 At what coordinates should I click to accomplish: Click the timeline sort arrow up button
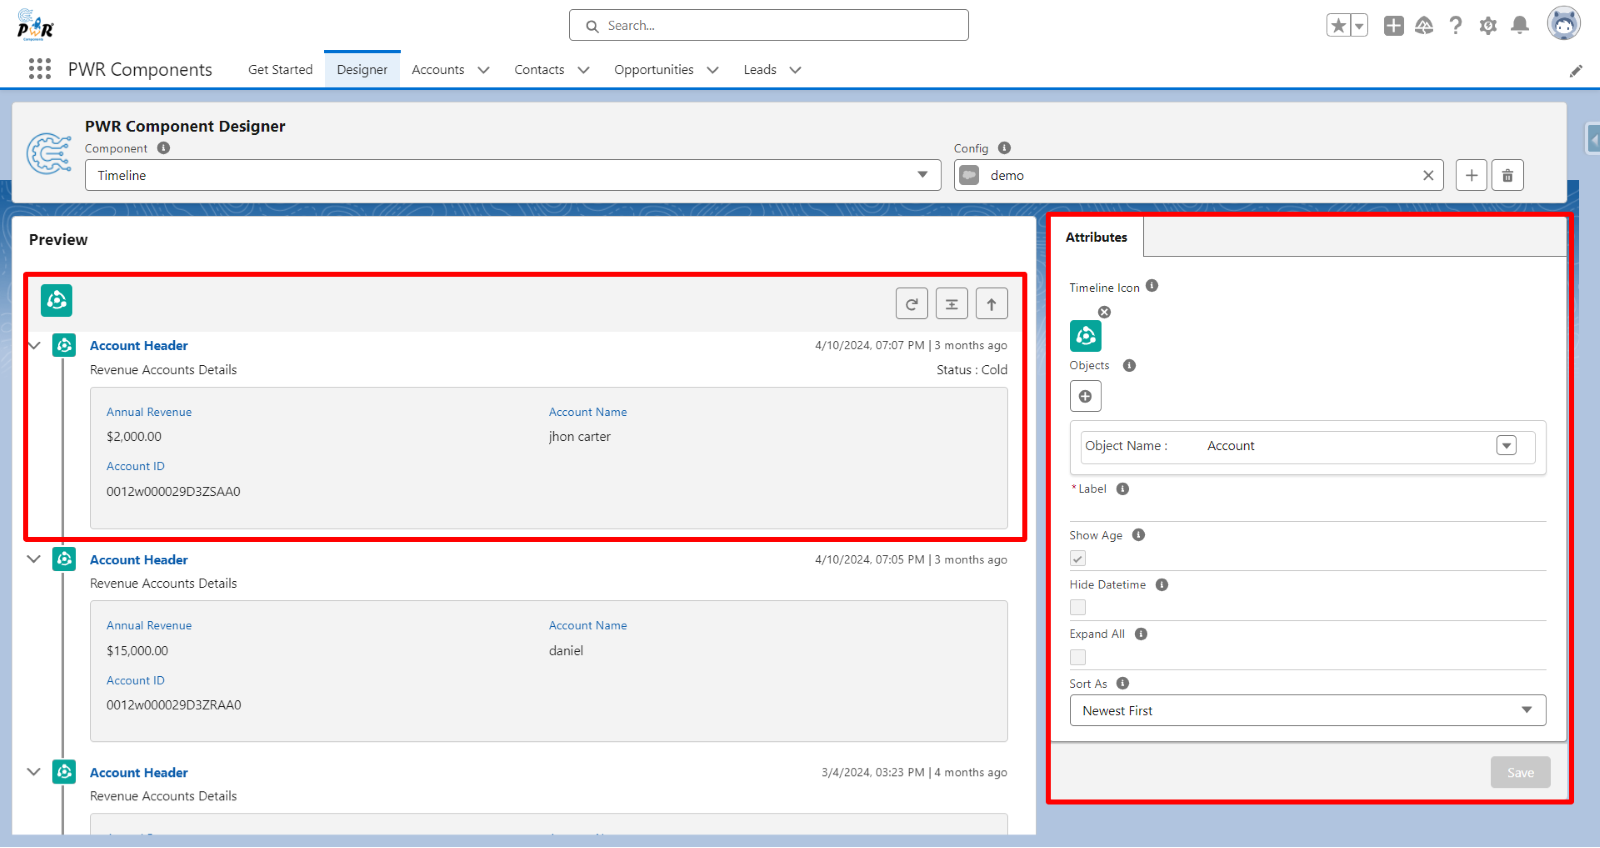(x=992, y=304)
